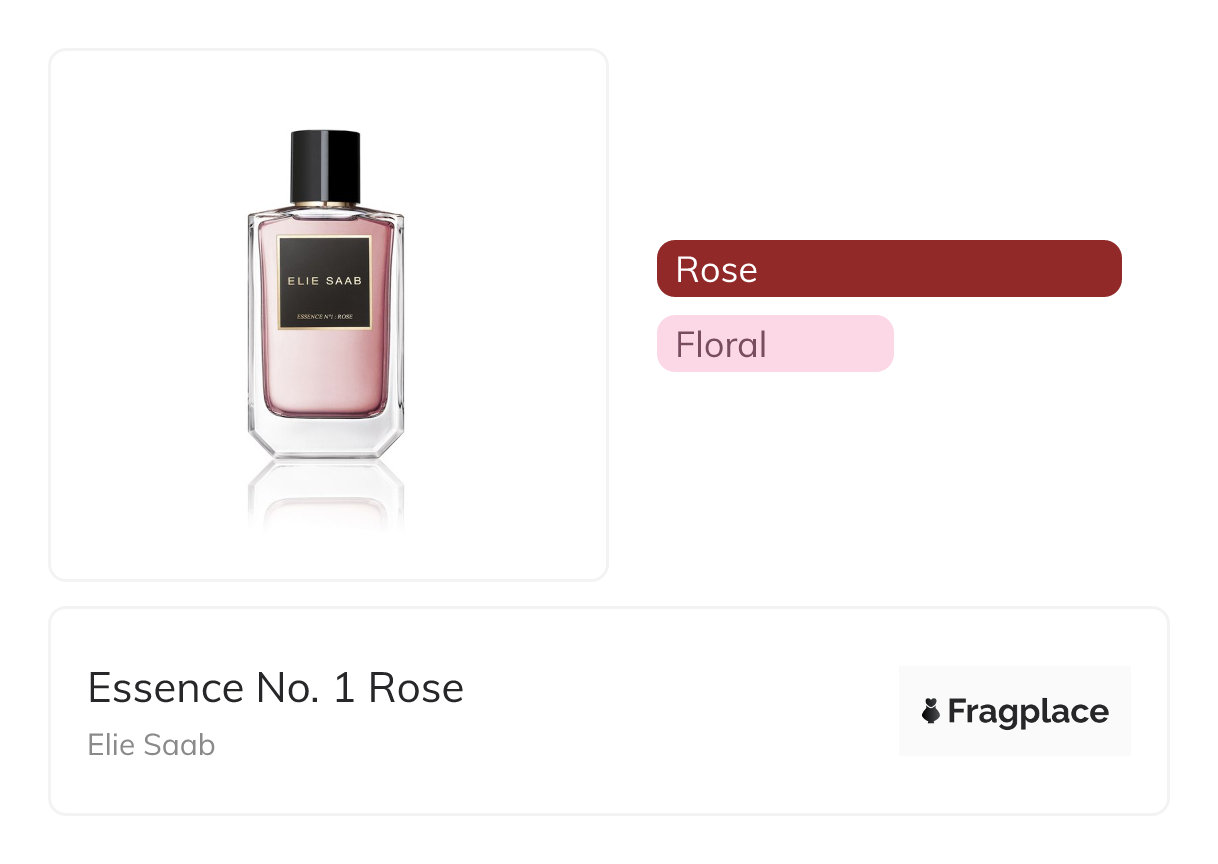
Task: Open the gray "Elie Saab" brand name link
Action: 151,745
